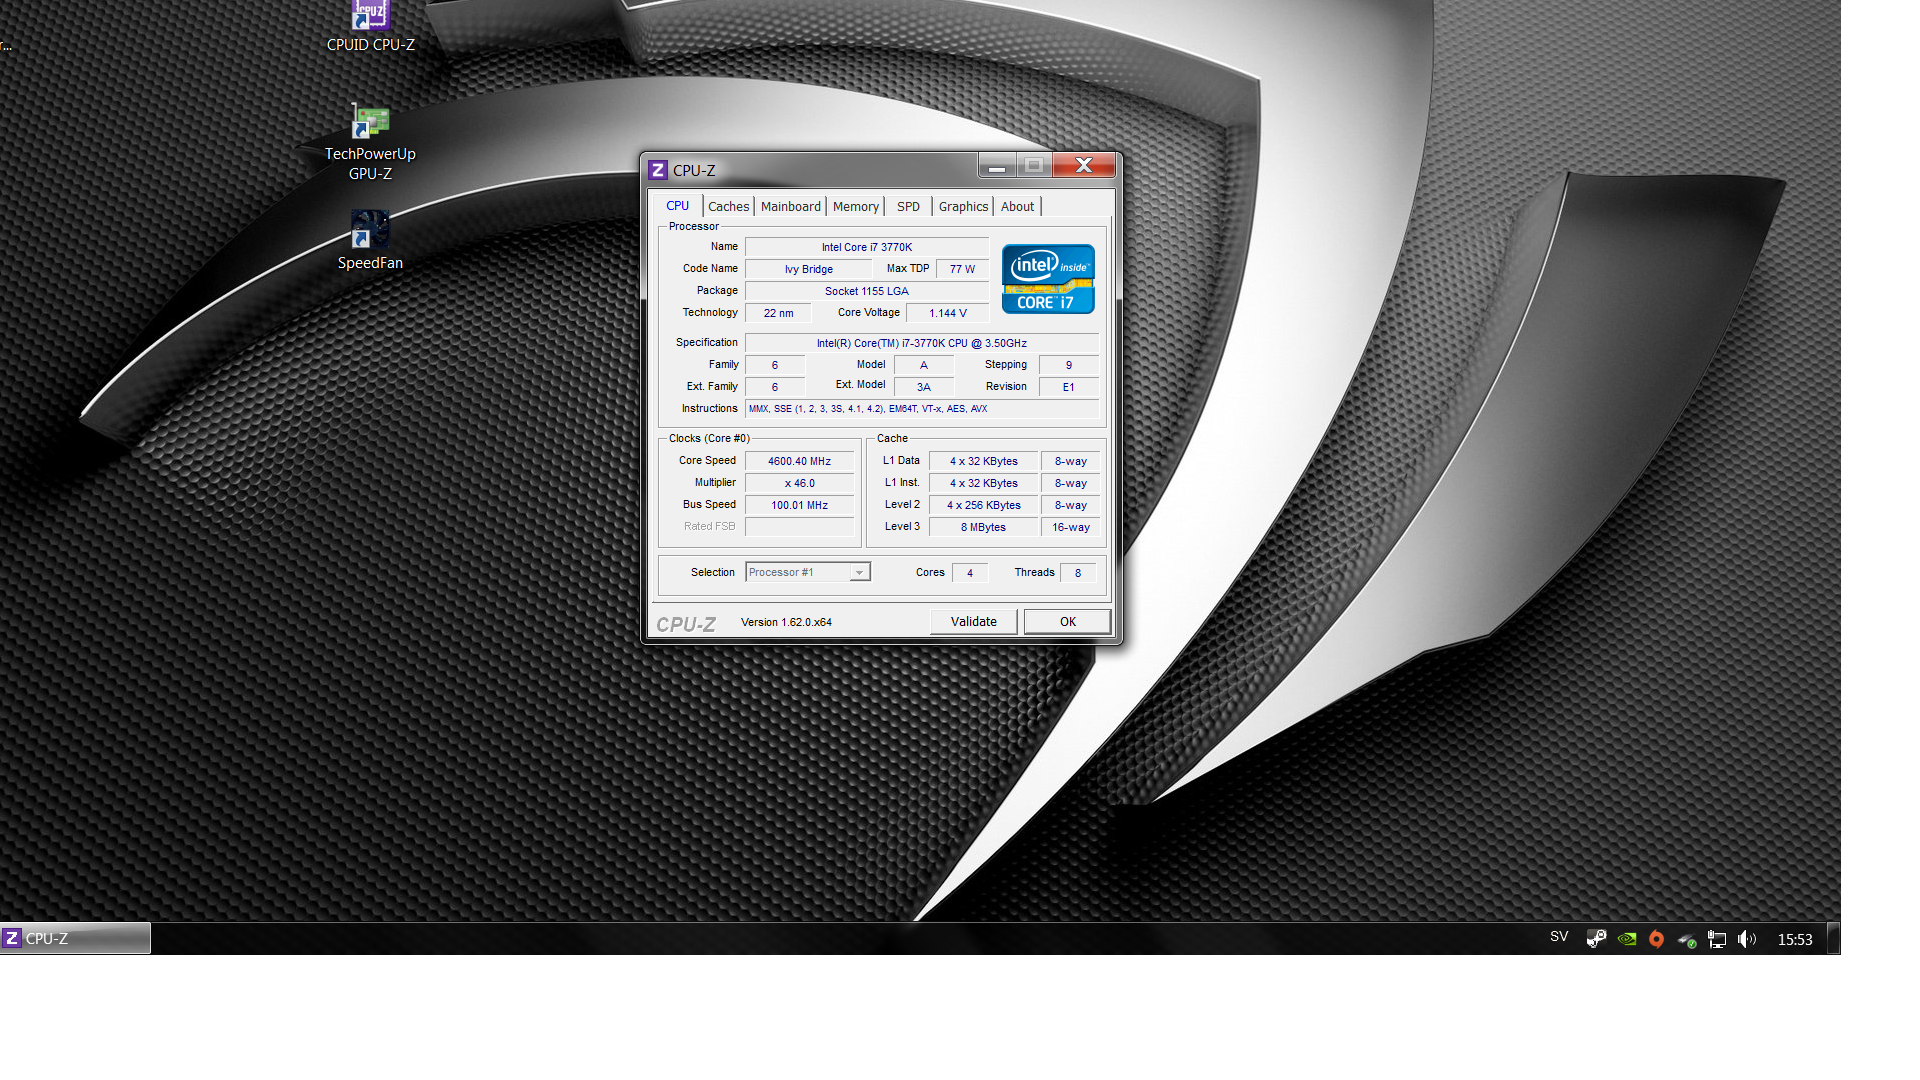Switch to the Caches tab
Viewport: 1920px width, 1080px height.
click(728, 207)
